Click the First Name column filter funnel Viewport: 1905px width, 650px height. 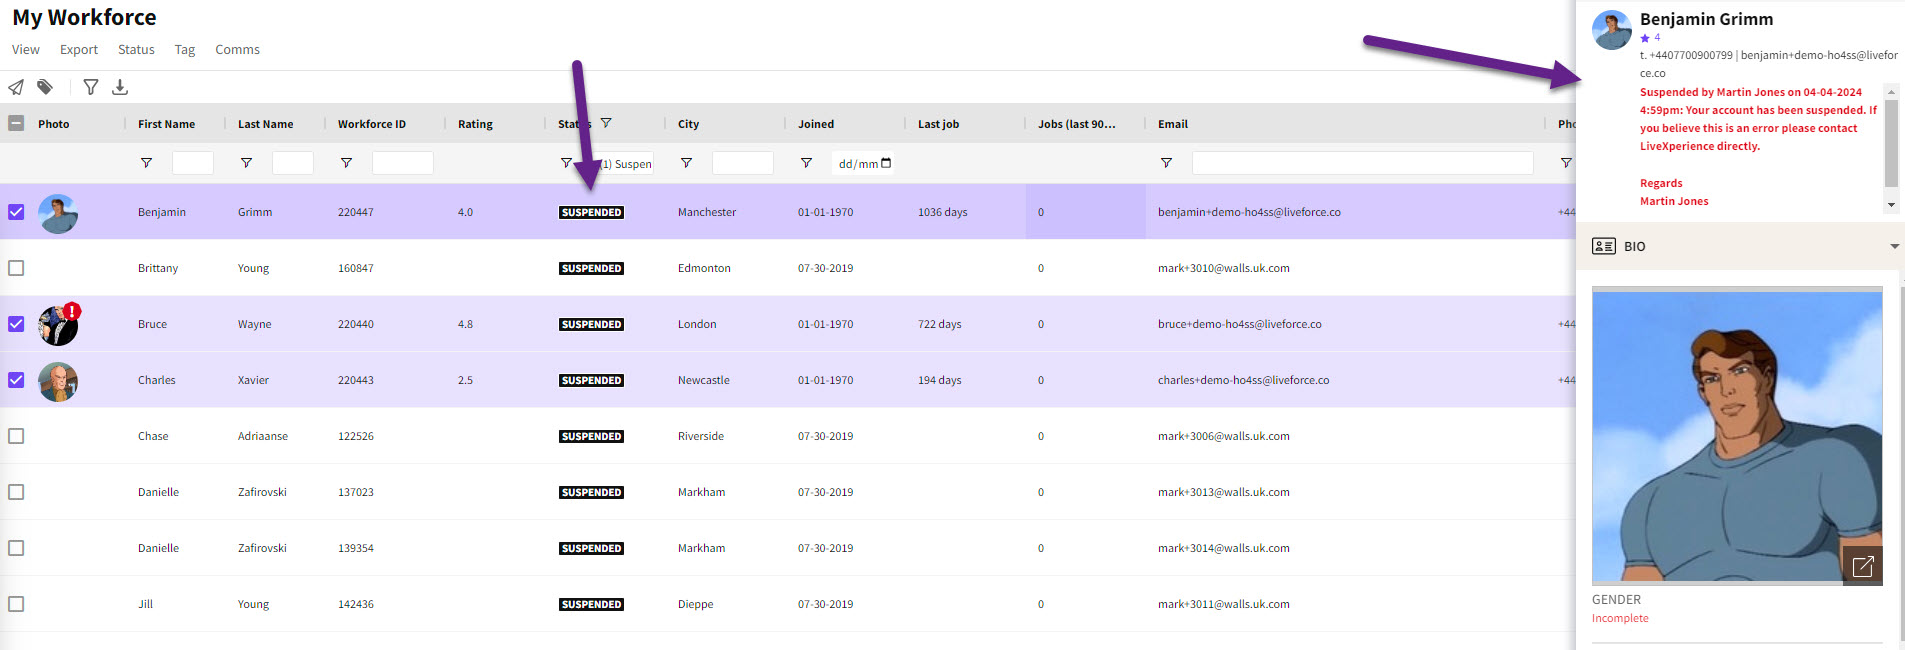[146, 163]
